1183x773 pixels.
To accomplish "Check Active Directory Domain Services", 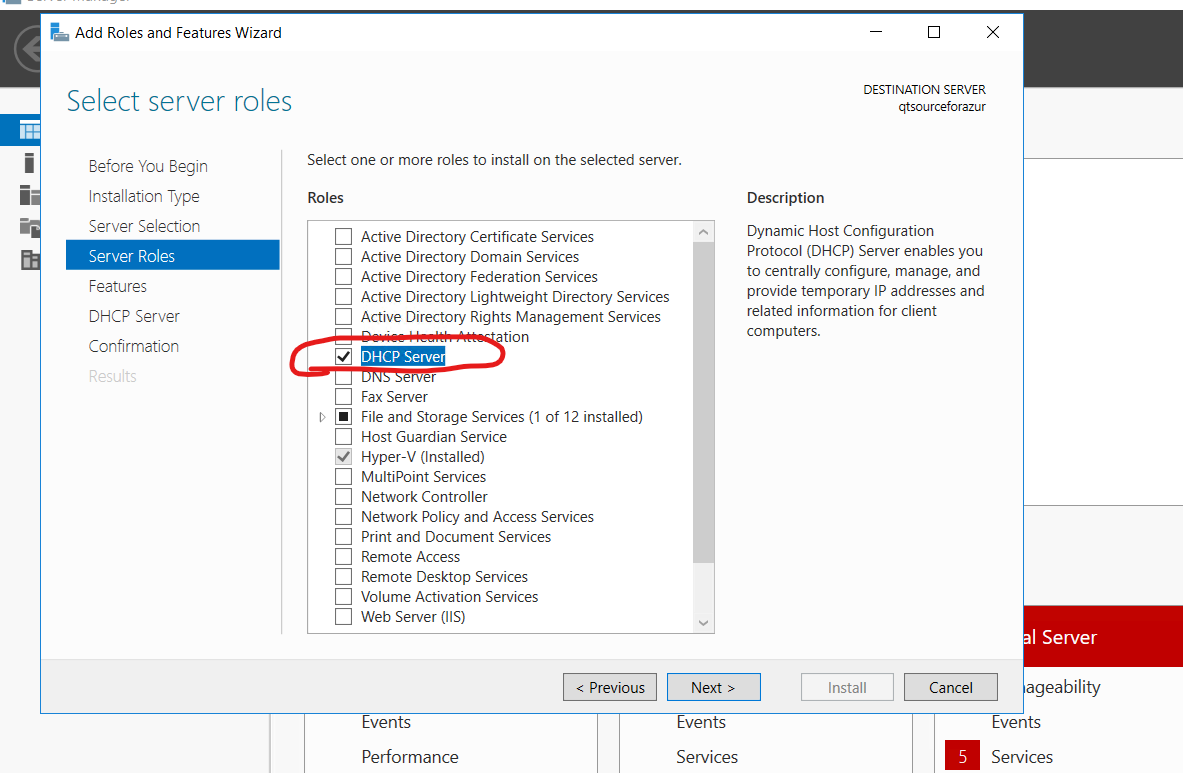I will 344,256.
